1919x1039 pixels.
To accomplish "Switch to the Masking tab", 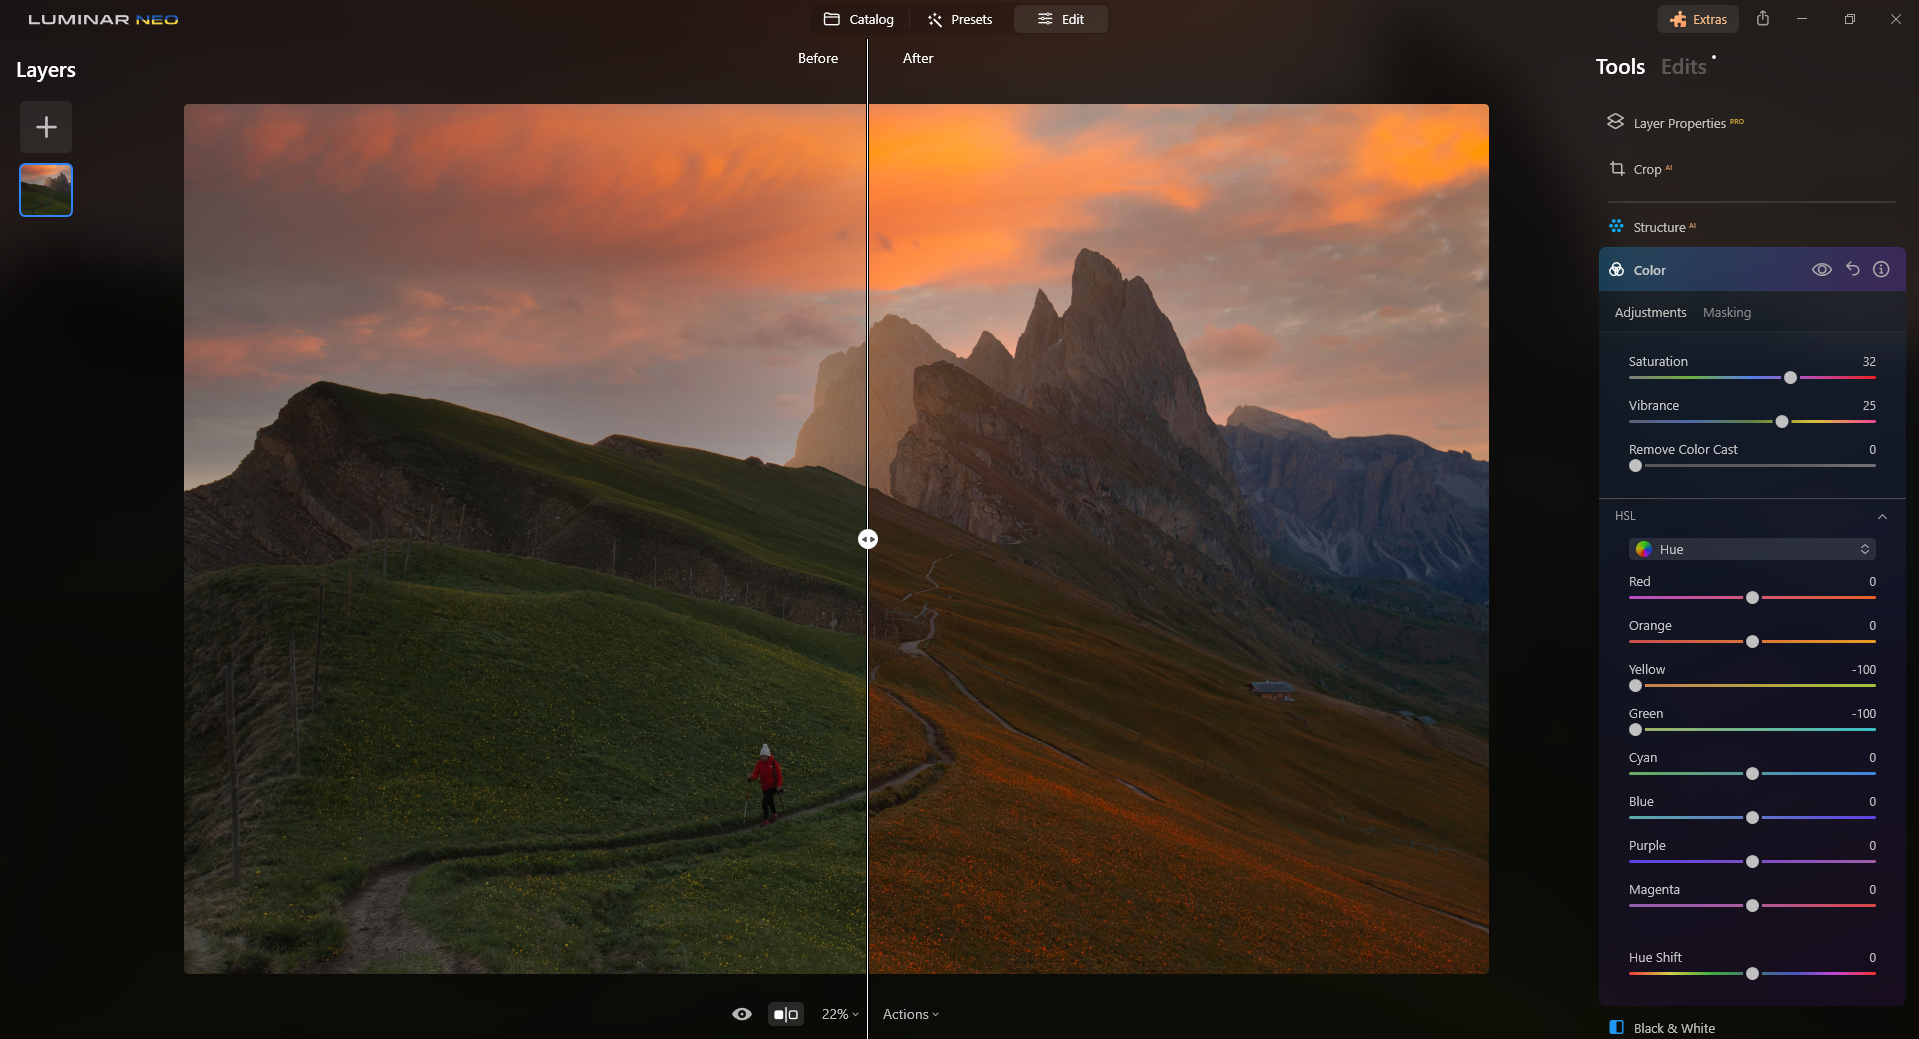I will (1726, 313).
